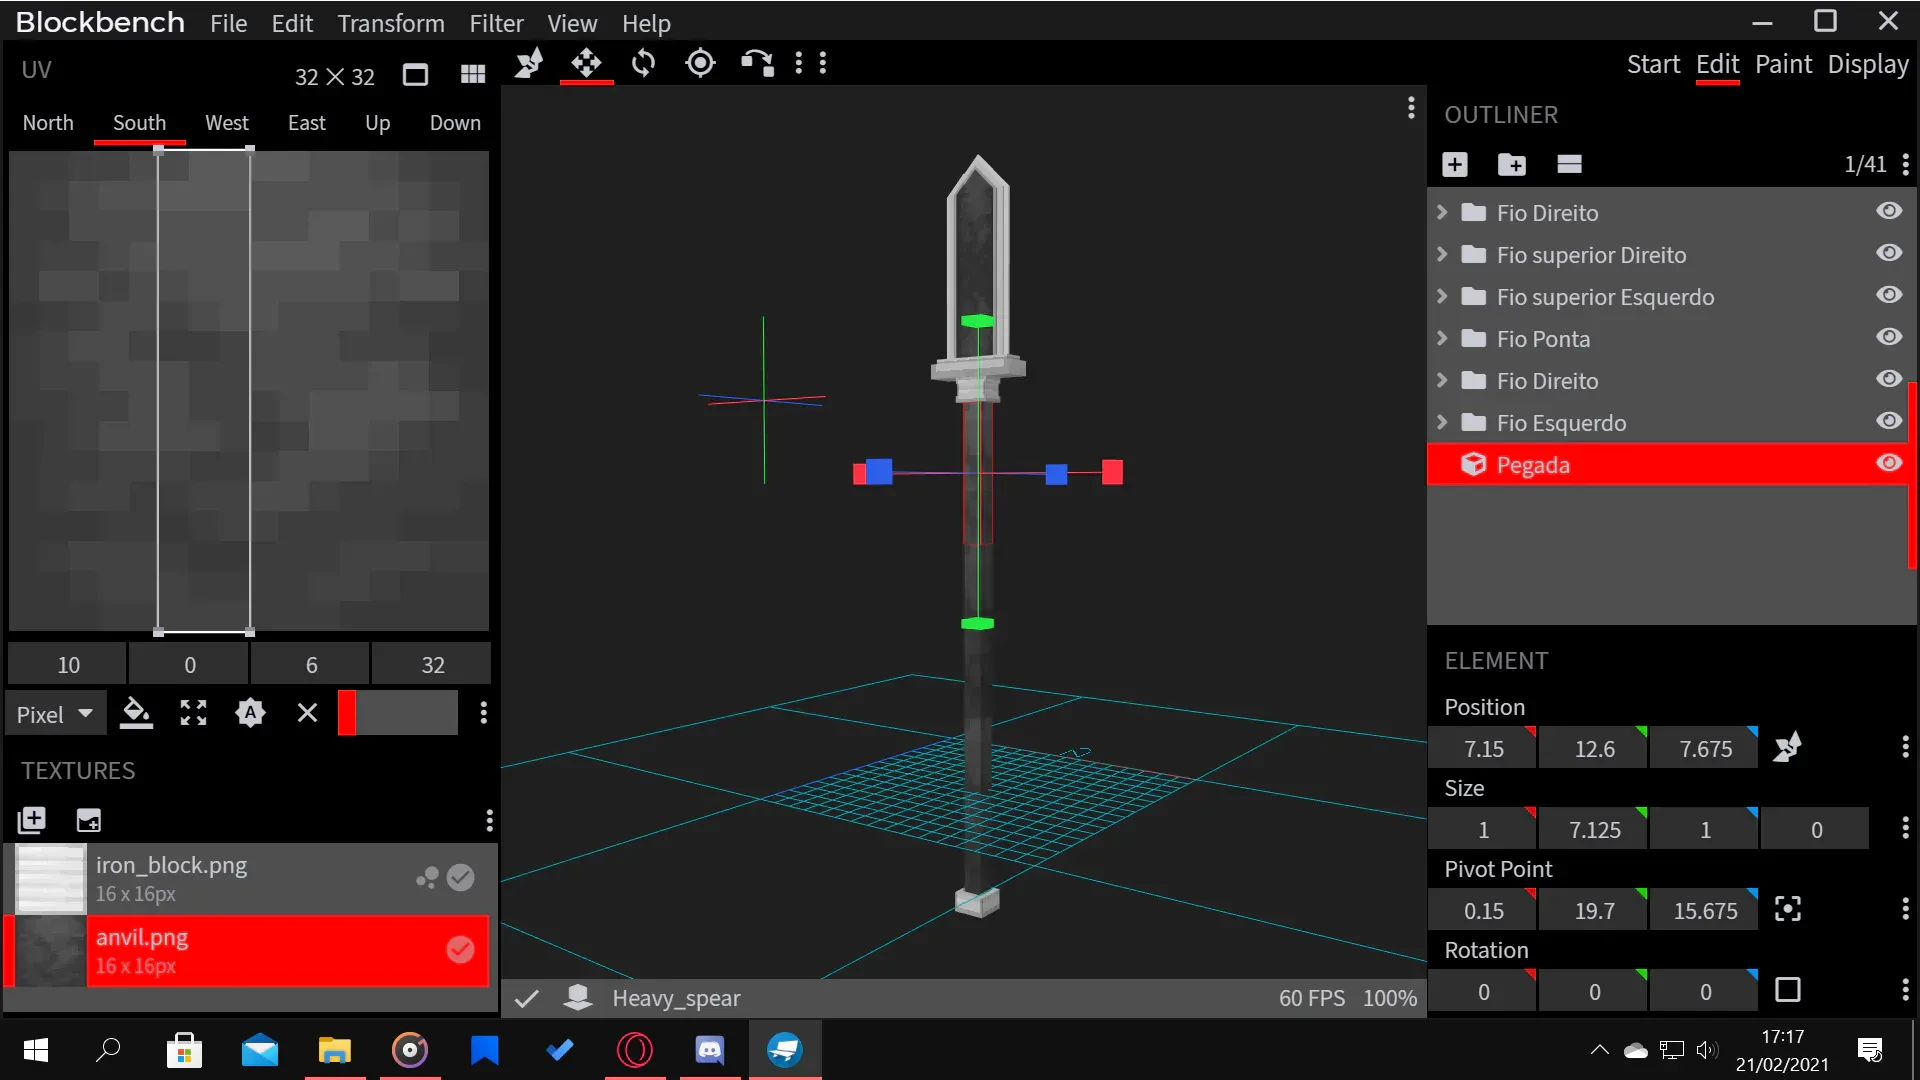Expand the Fio superior Esquerdo folder
This screenshot has height=1080, width=1920.
1442,296
